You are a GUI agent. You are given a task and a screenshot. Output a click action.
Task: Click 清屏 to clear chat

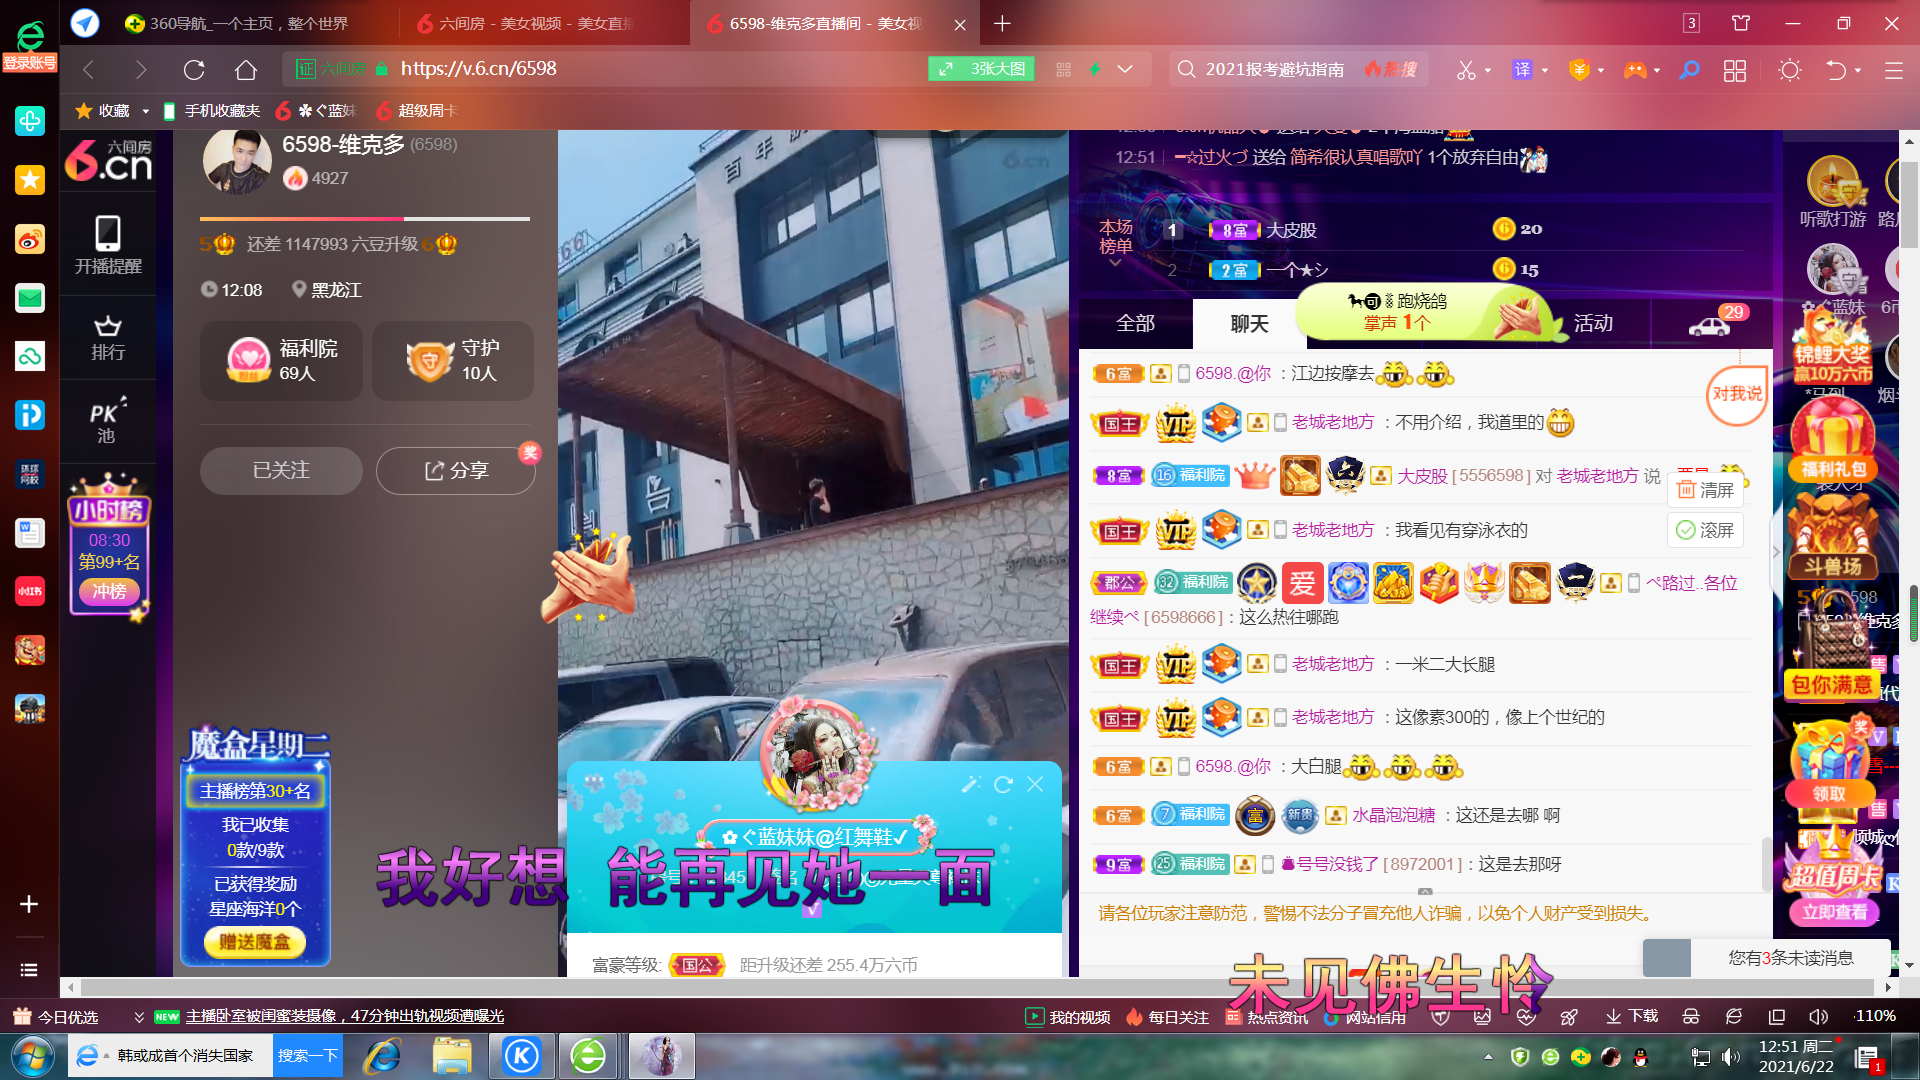coord(1705,490)
